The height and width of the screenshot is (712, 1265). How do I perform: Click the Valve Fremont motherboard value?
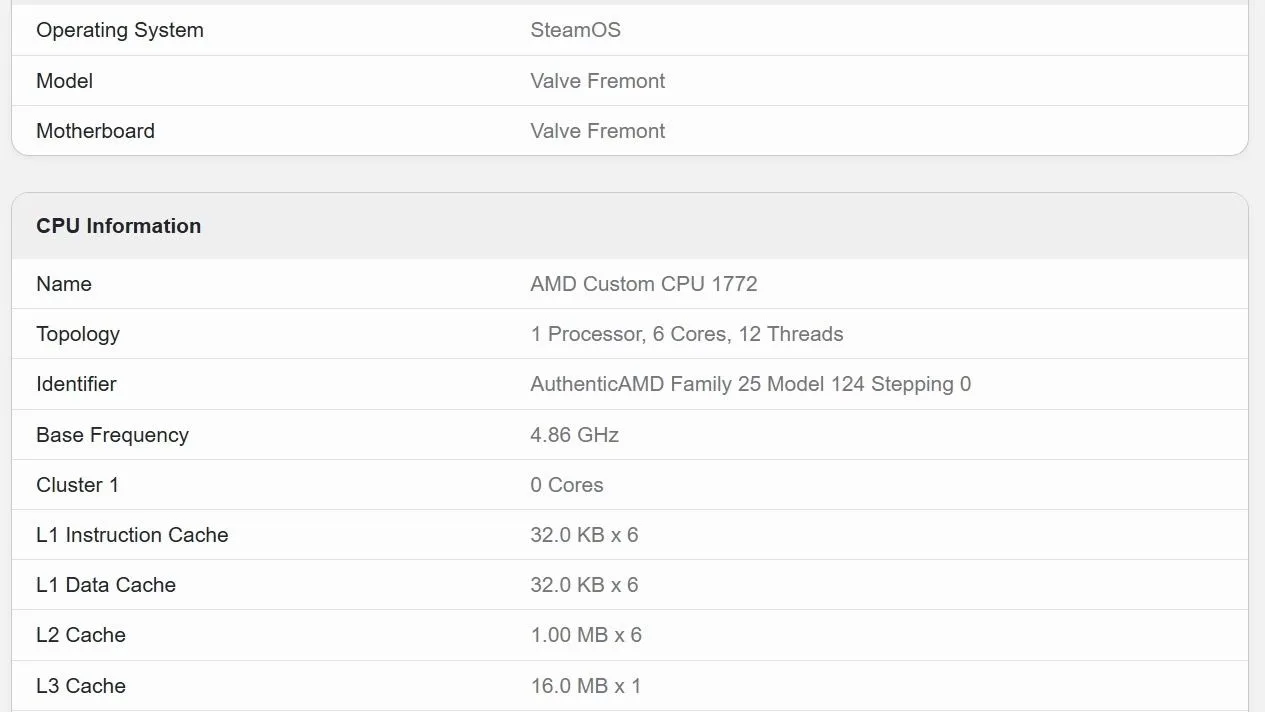(597, 131)
